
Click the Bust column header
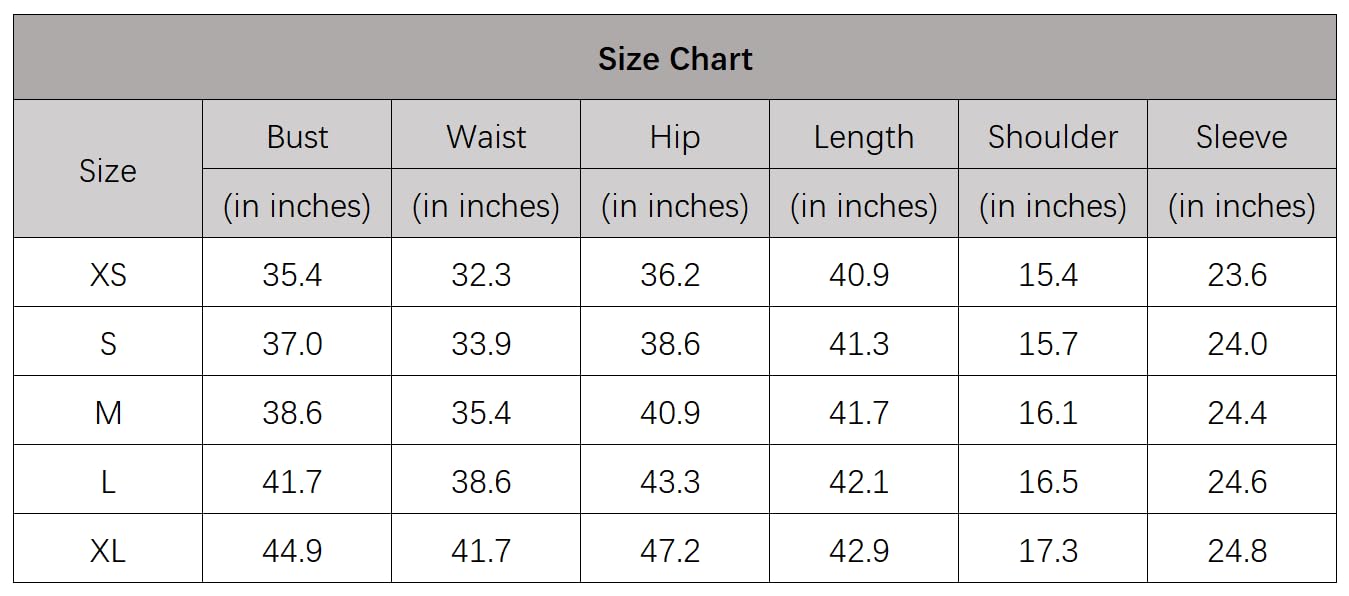pos(297,137)
